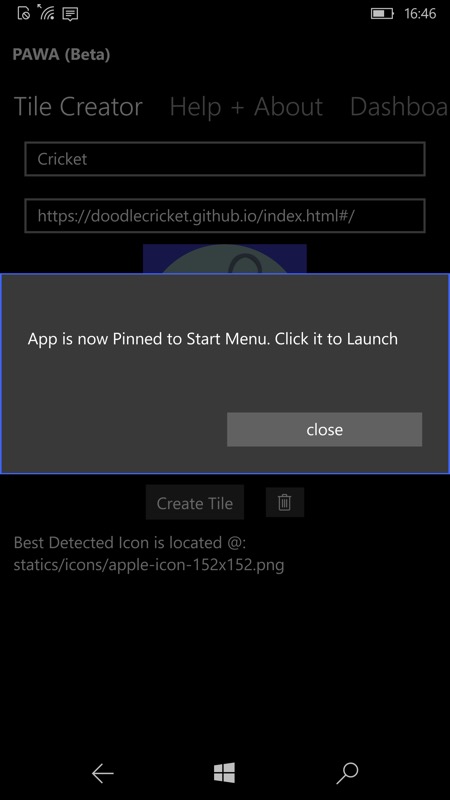The width and height of the screenshot is (450, 800).
Task: Tap the Pinned to Start Menu message
Action: point(213,339)
